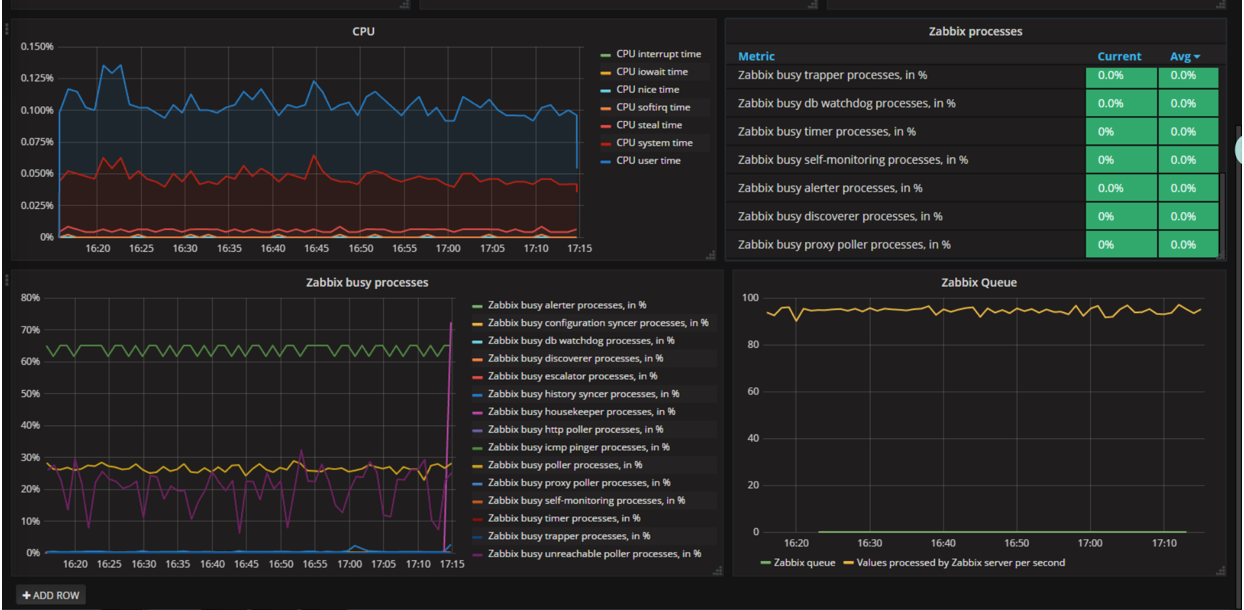Click the plus icon in Add Row
1244x610 pixels.
tap(27, 596)
